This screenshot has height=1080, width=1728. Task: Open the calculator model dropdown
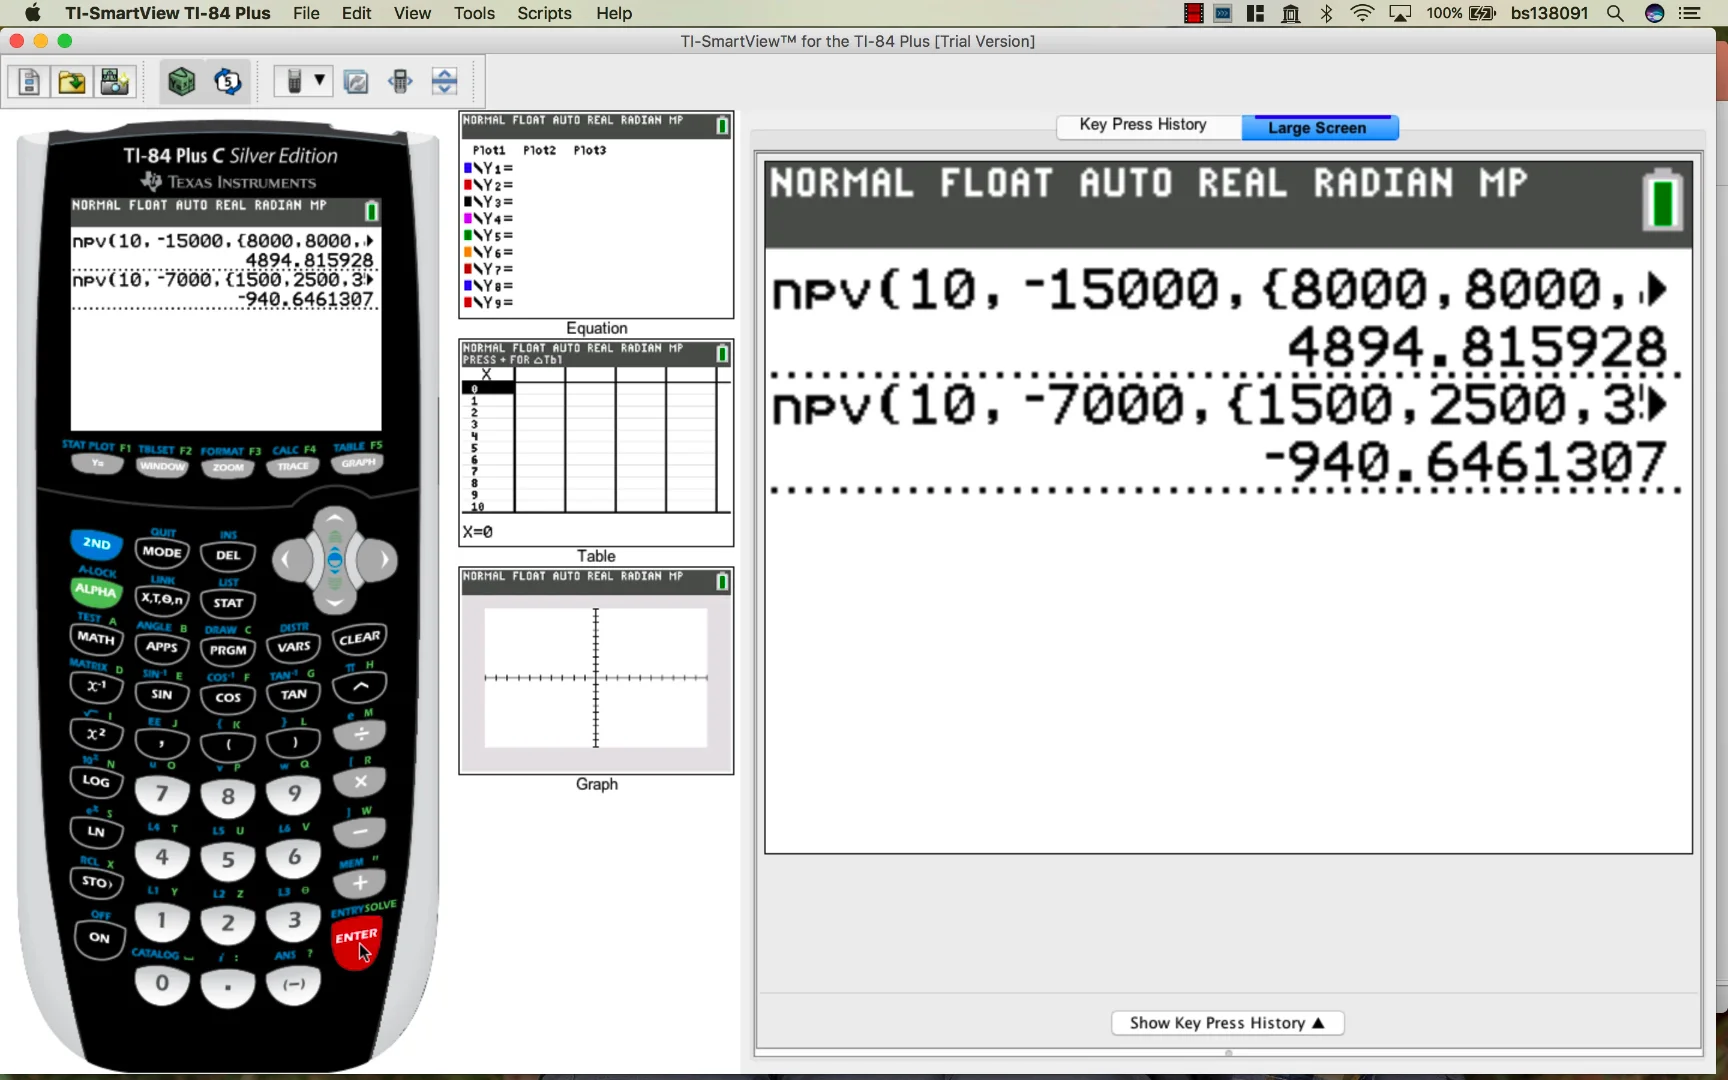point(304,82)
